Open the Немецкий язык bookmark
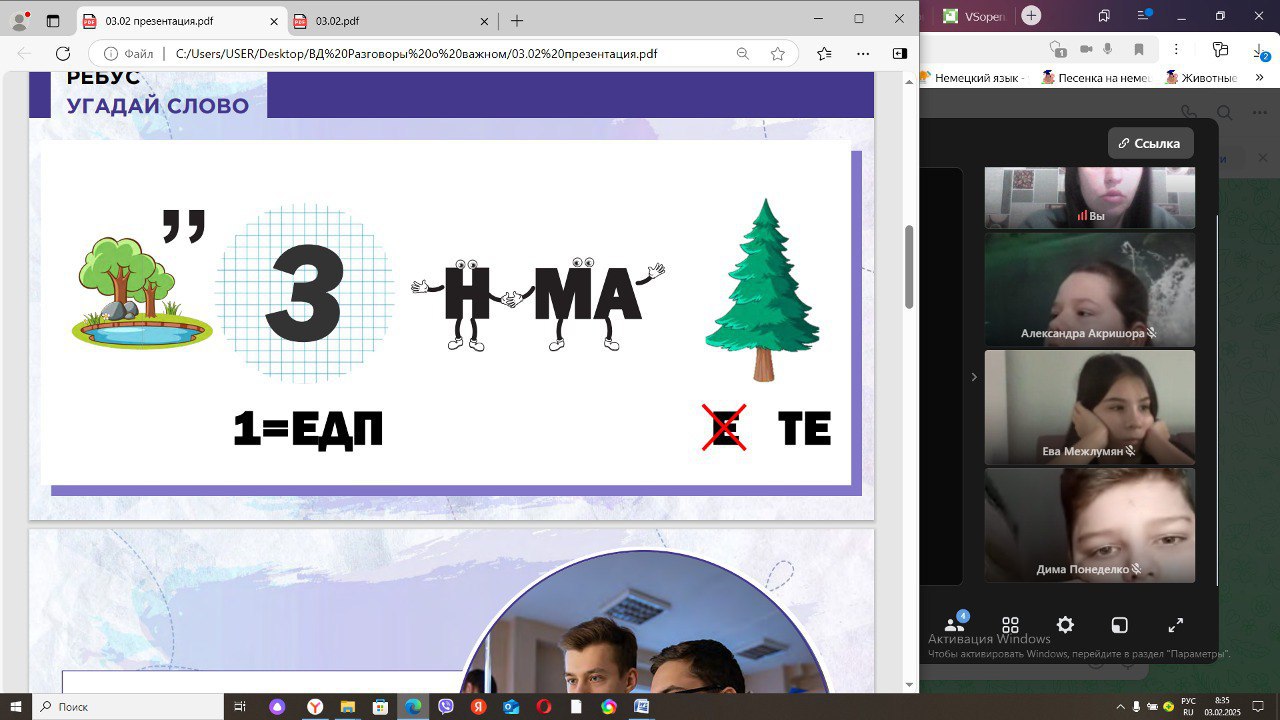The width and height of the screenshot is (1280, 720). (973, 77)
